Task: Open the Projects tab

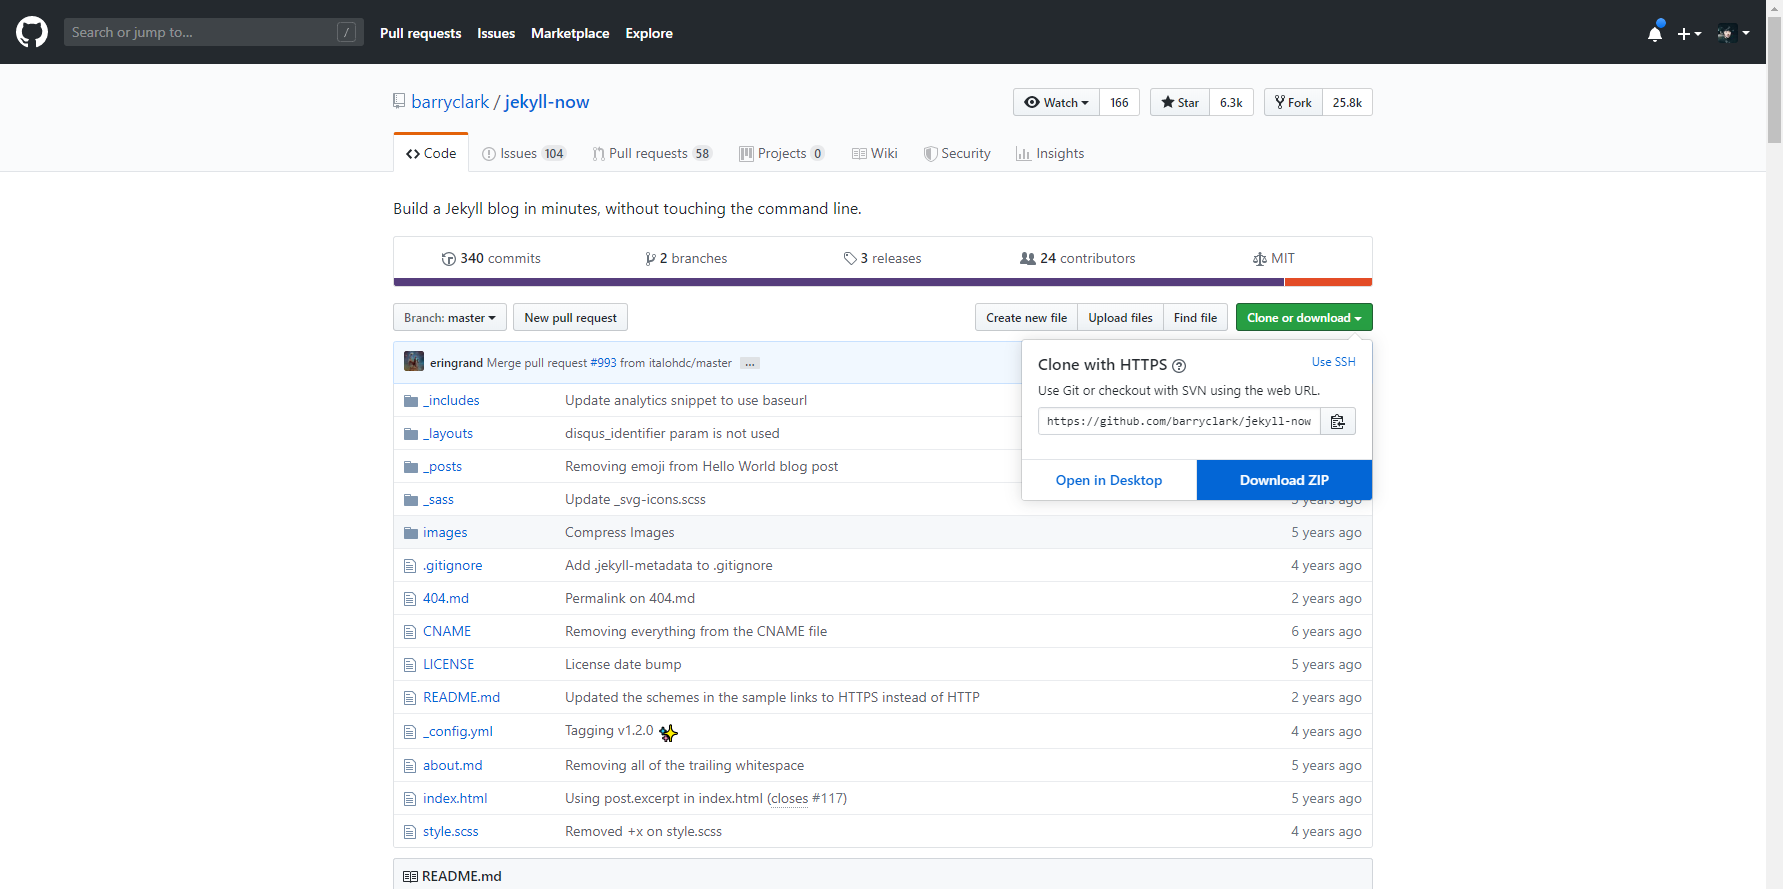Action: (782, 153)
